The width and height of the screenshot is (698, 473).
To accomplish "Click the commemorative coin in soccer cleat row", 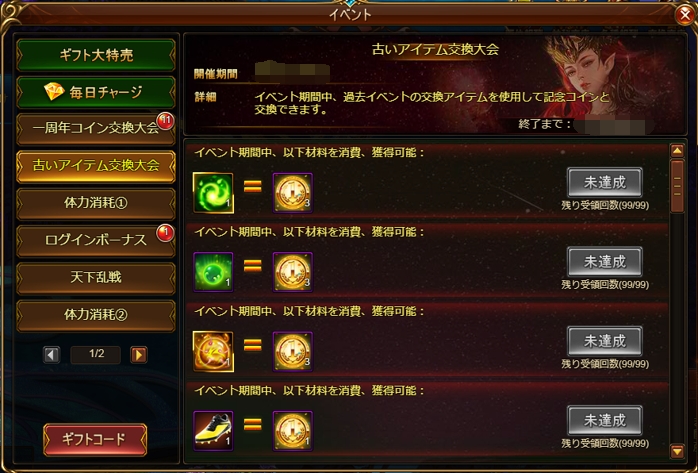I will tap(292, 431).
